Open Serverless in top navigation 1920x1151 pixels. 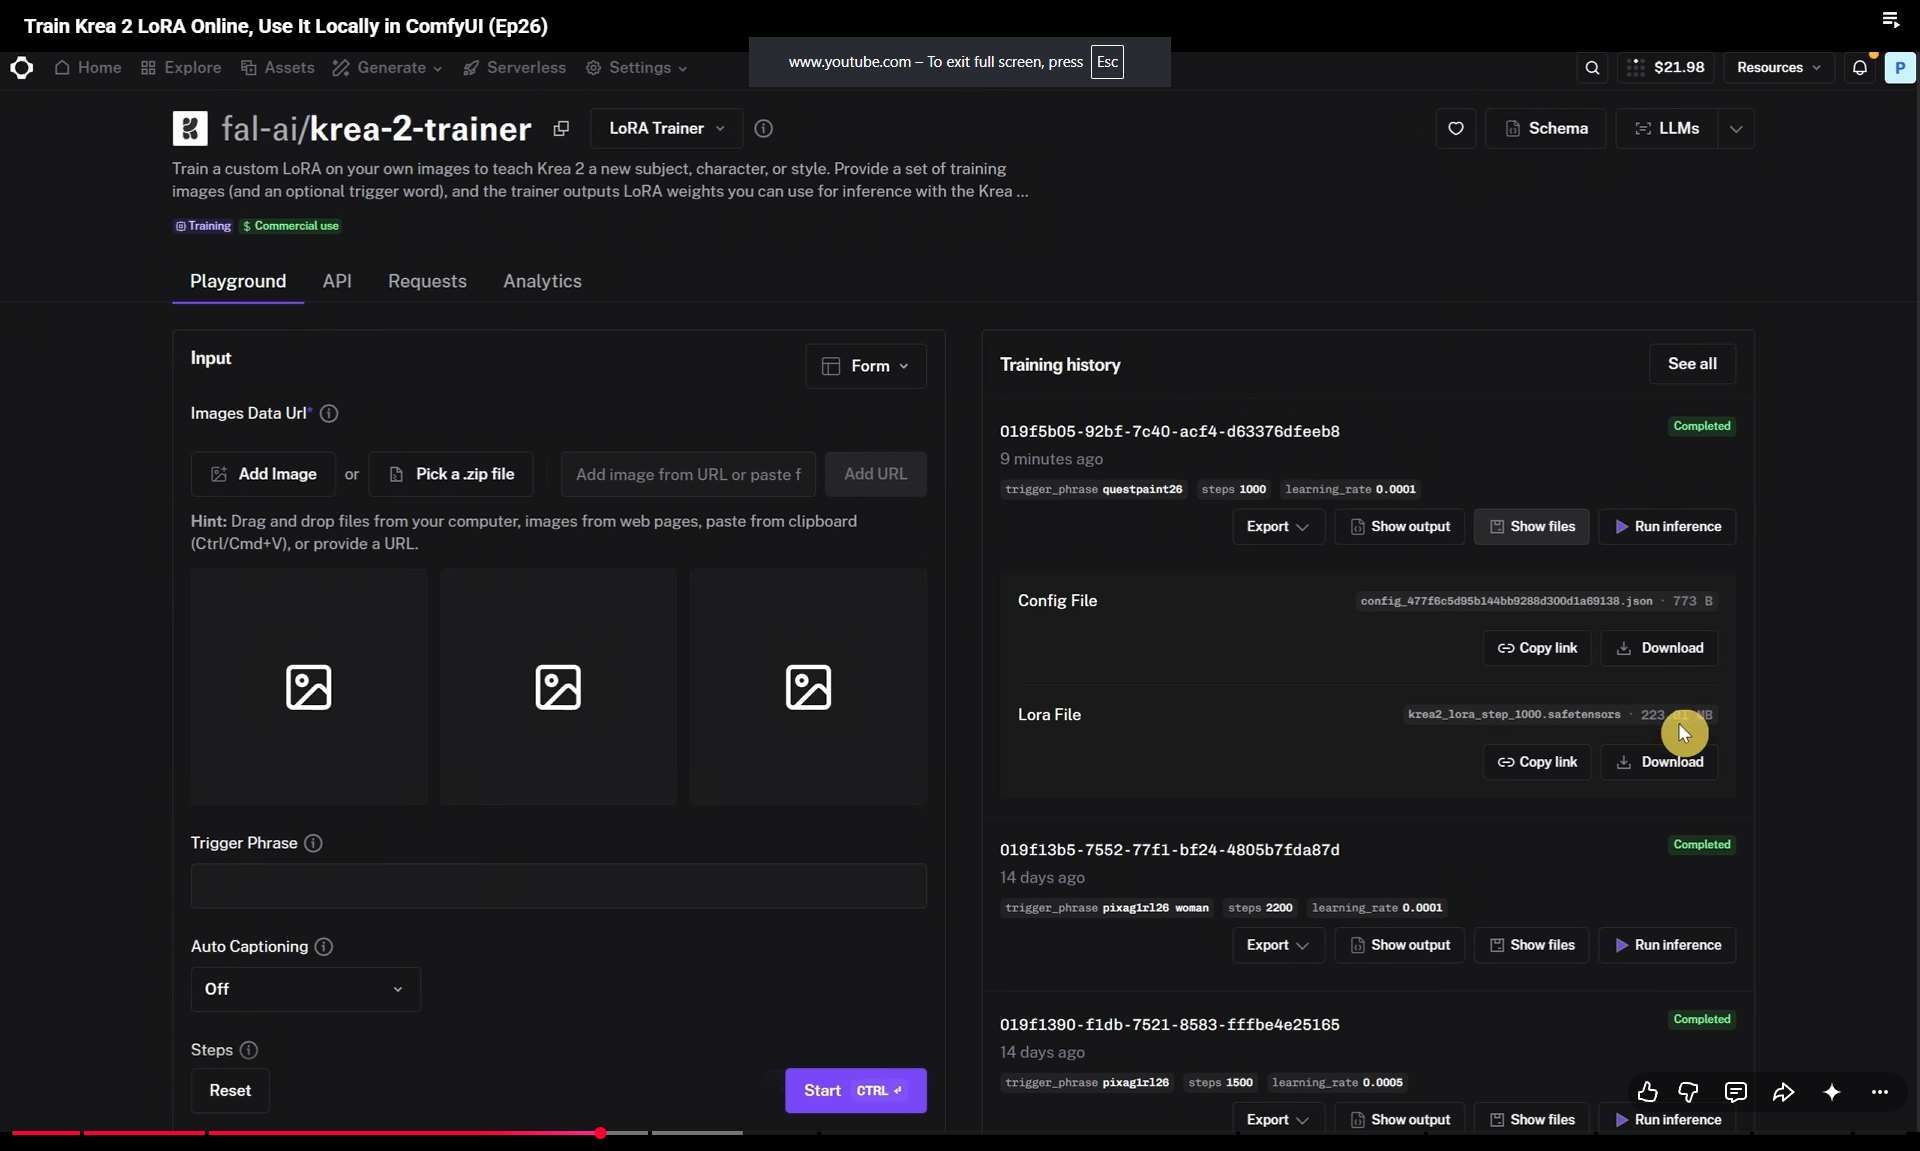click(x=514, y=68)
